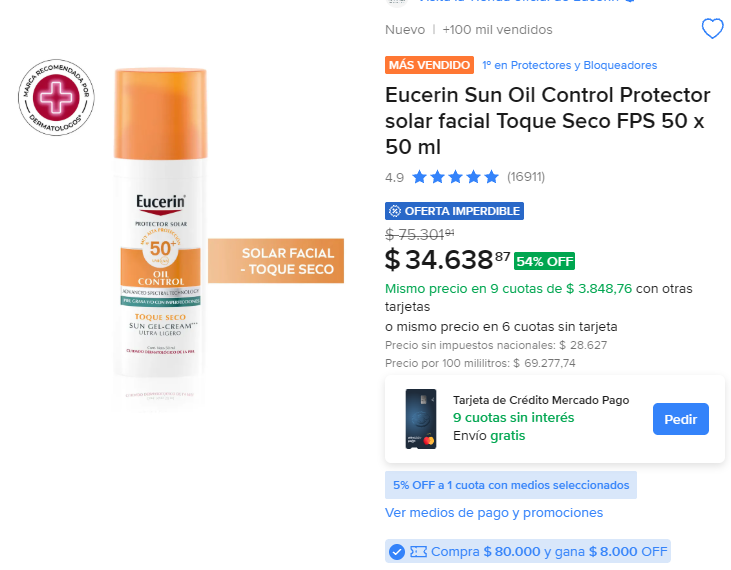Image resolution: width=731 pixels, height=570 pixels.
Task: Open the 16911 reviews count
Action: (x=526, y=177)
